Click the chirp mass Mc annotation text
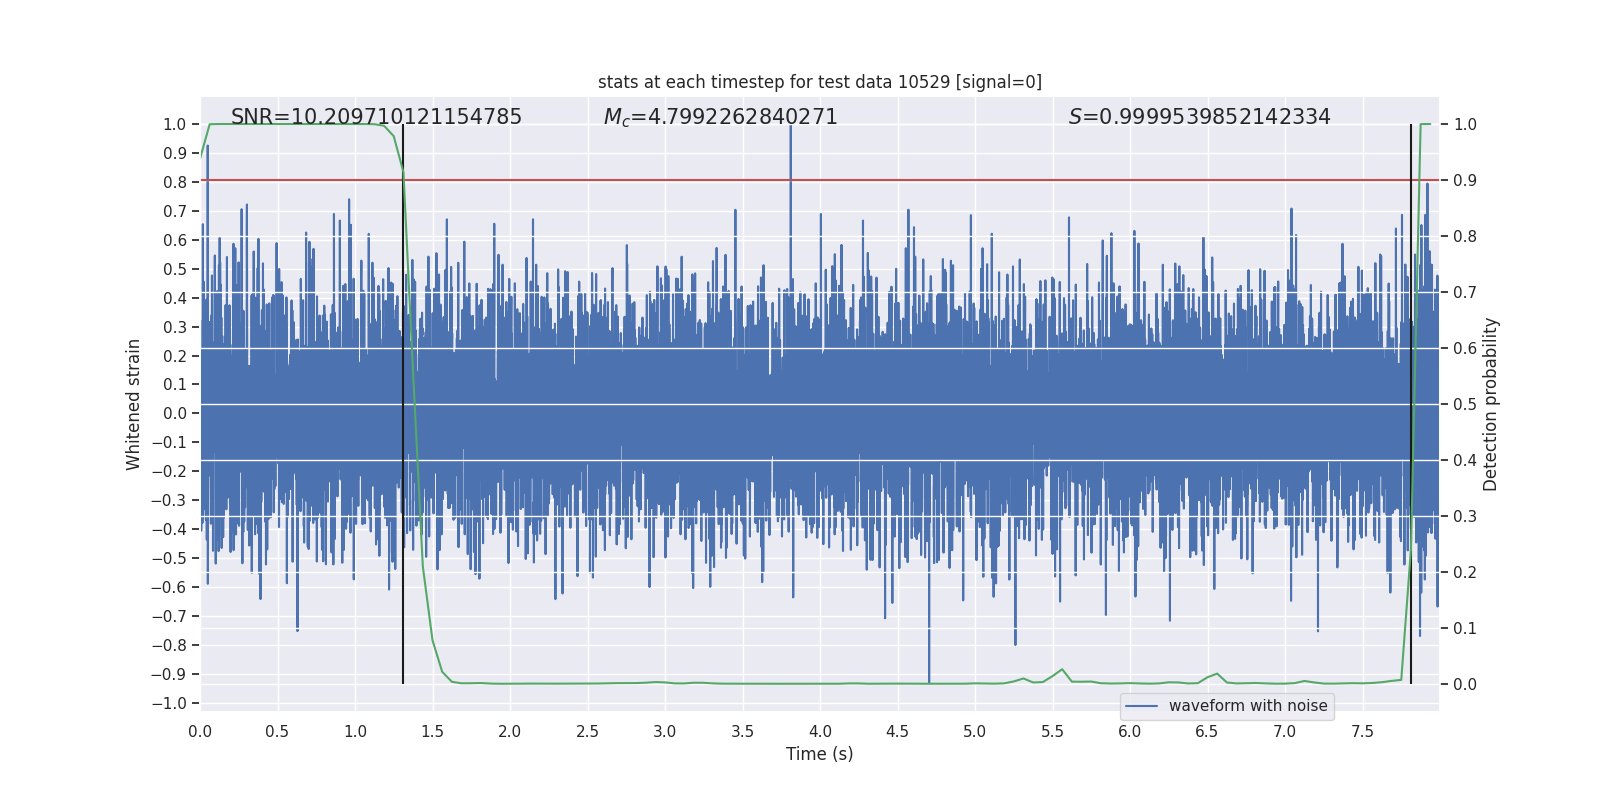This screenshot has width=1600, height=800. (720, 117)
